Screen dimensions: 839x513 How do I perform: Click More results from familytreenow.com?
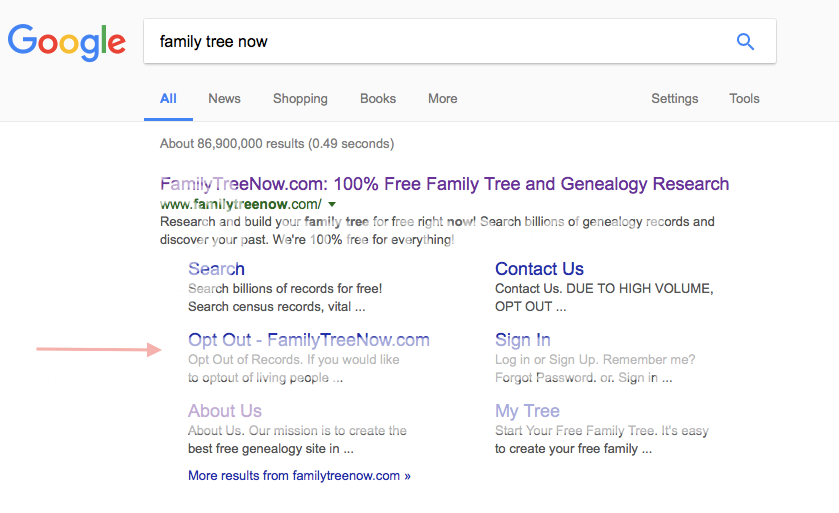point(299,476)
